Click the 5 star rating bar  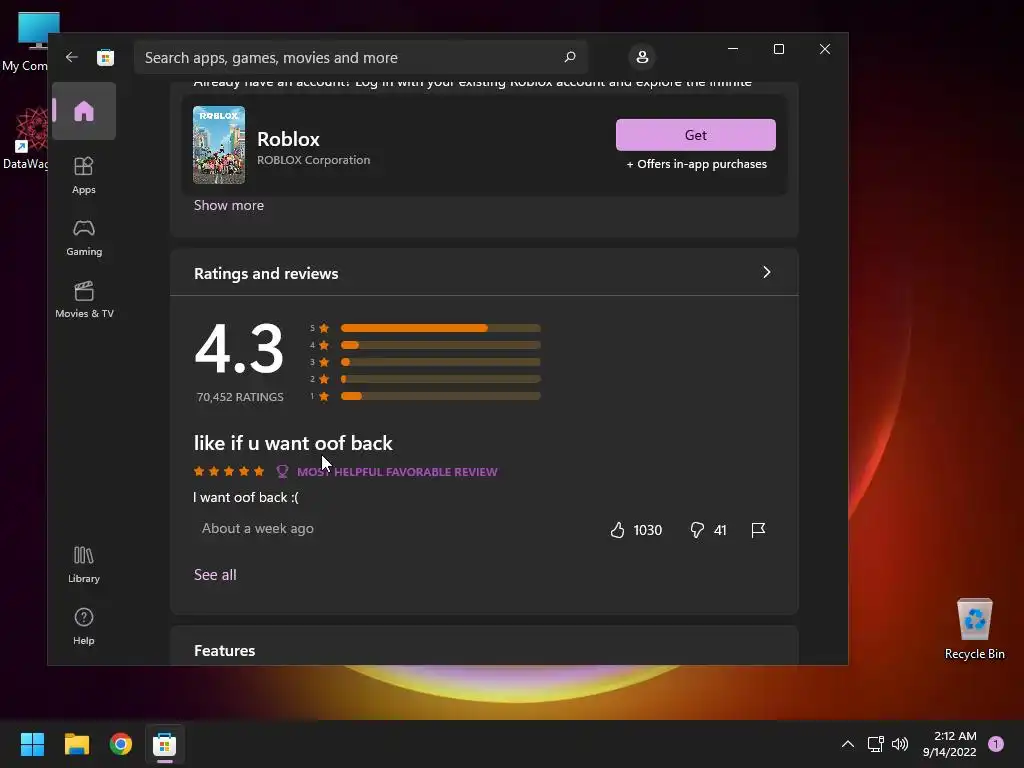pos(440,328)
